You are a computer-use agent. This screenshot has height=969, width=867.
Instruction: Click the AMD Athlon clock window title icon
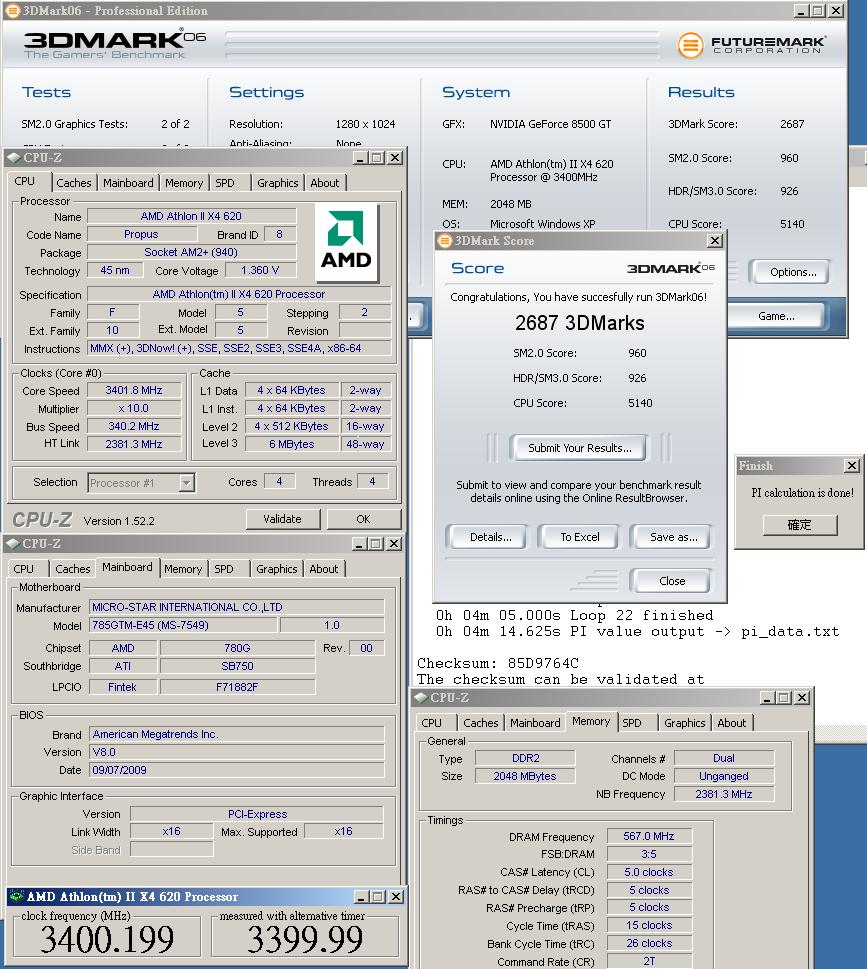[15, 896]
